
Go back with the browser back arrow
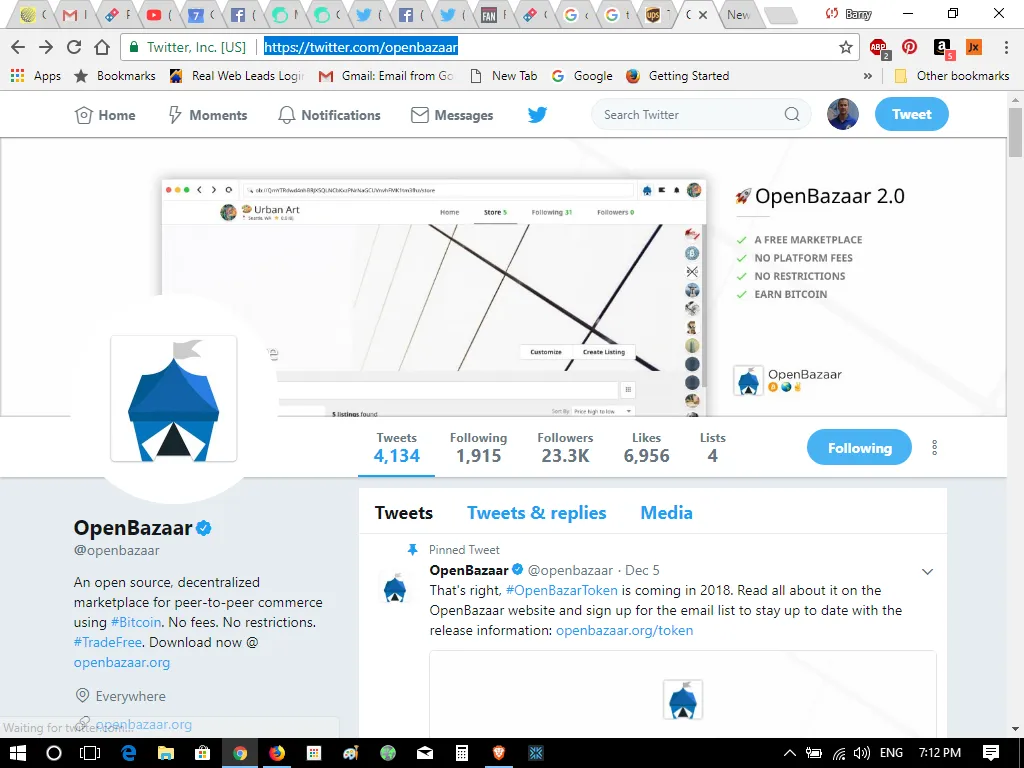point(18,47)
